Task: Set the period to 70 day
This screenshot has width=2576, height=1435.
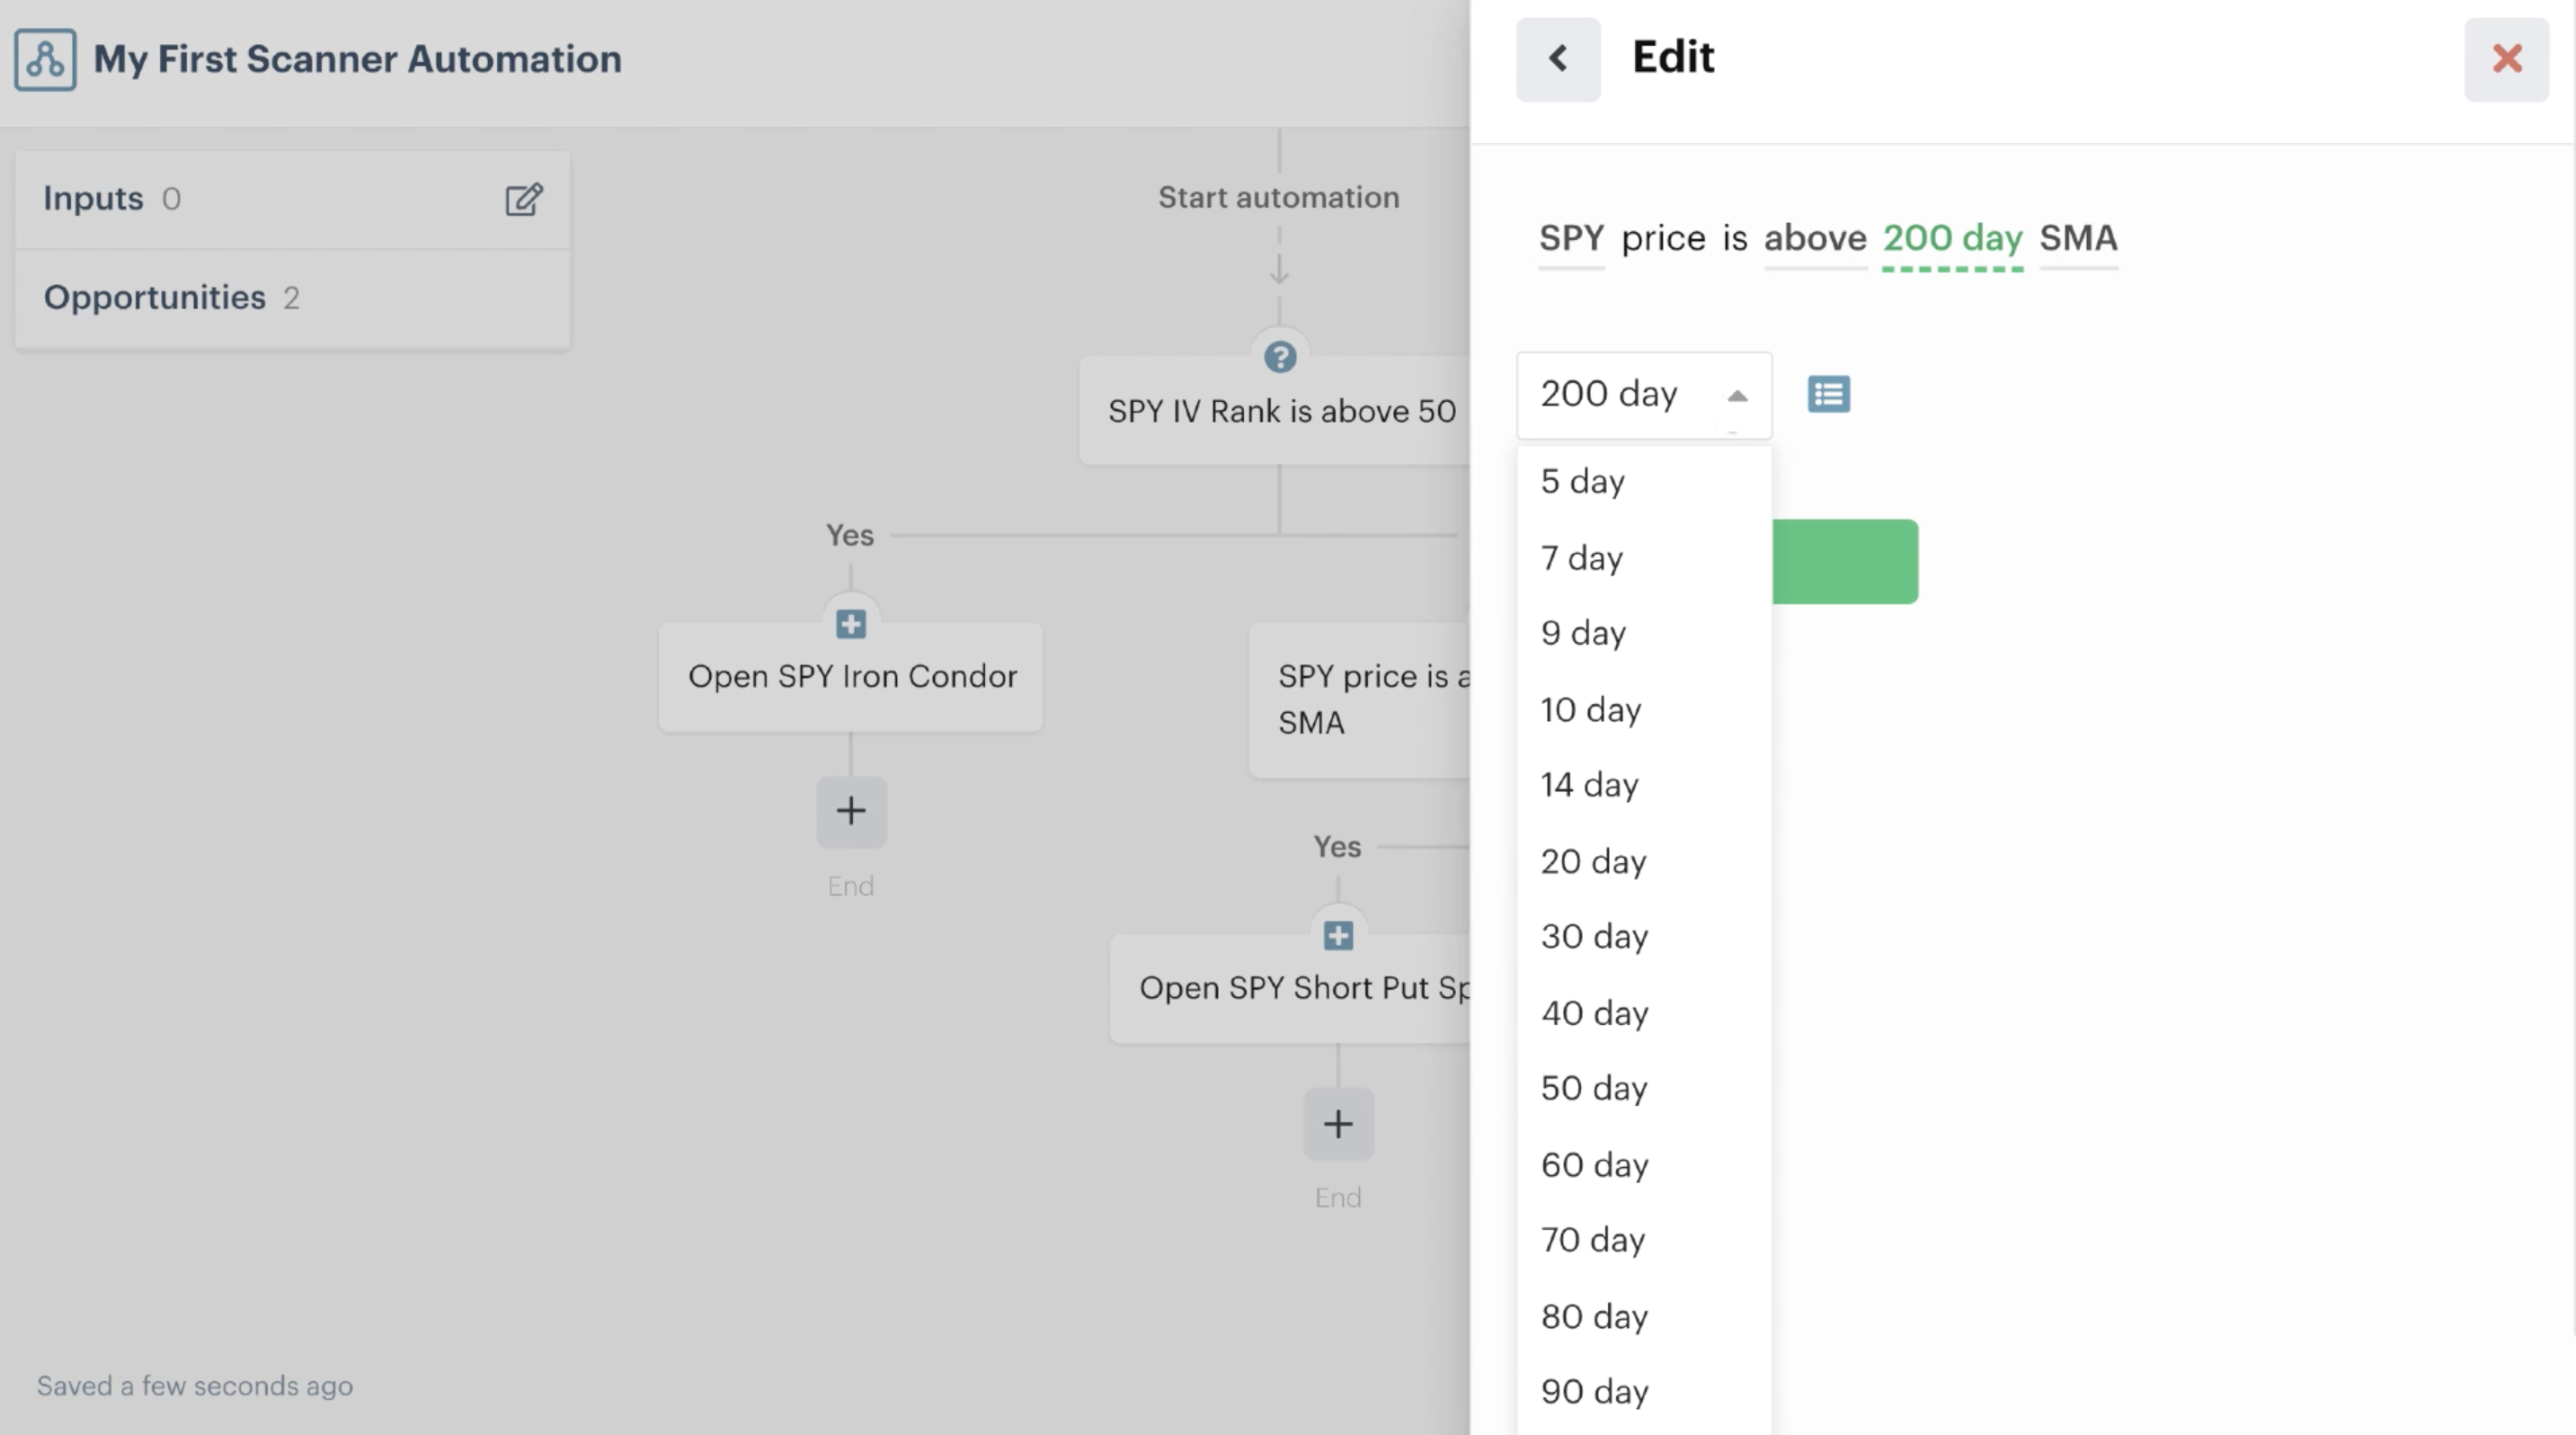Action: (1644, 1241)
